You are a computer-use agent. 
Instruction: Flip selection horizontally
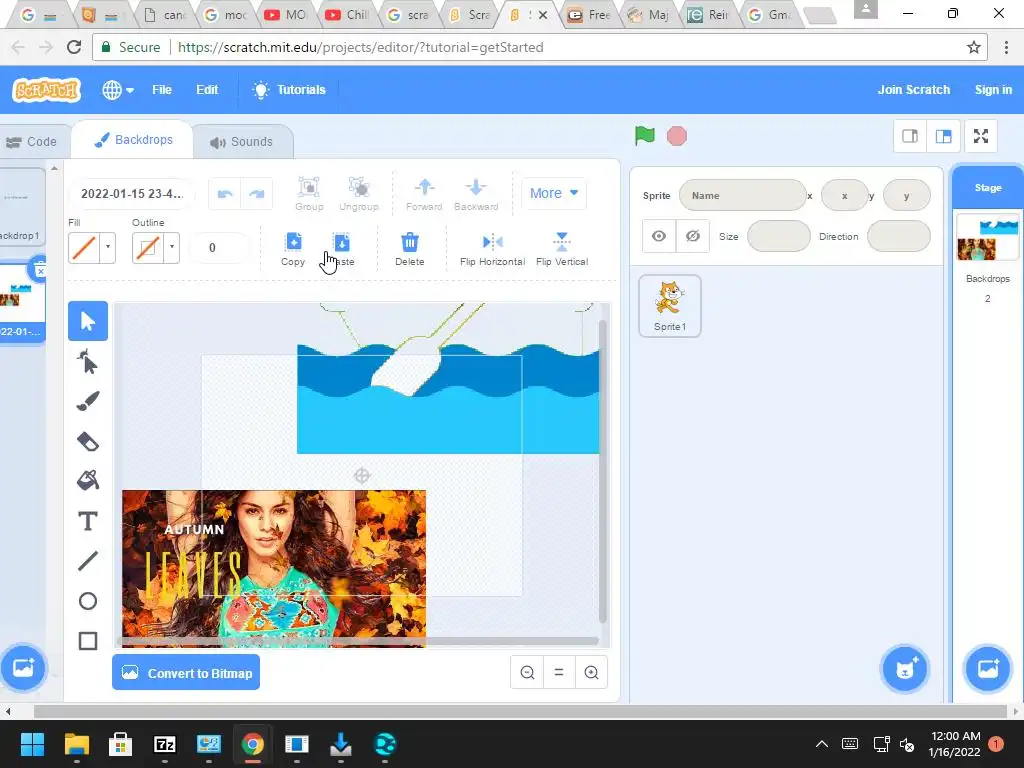(x=492, y=249)
